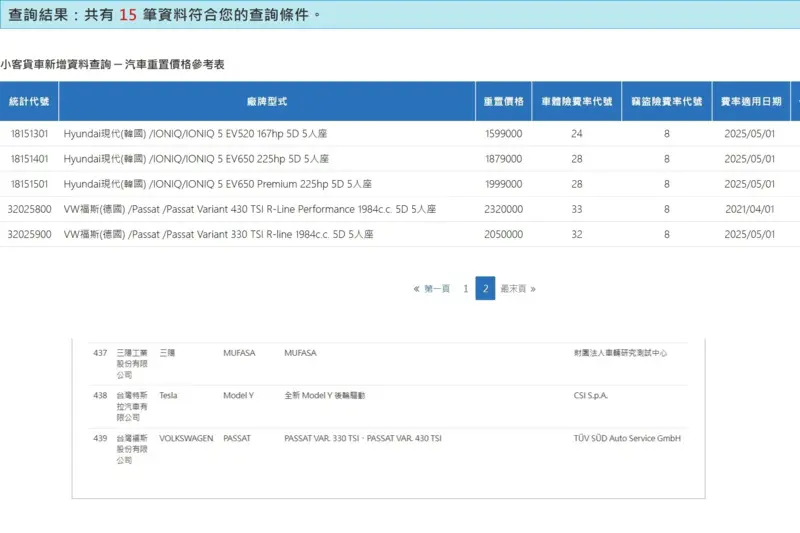
Task: Click the 竊盜險費率代號 column header
Action: point(666,101)
